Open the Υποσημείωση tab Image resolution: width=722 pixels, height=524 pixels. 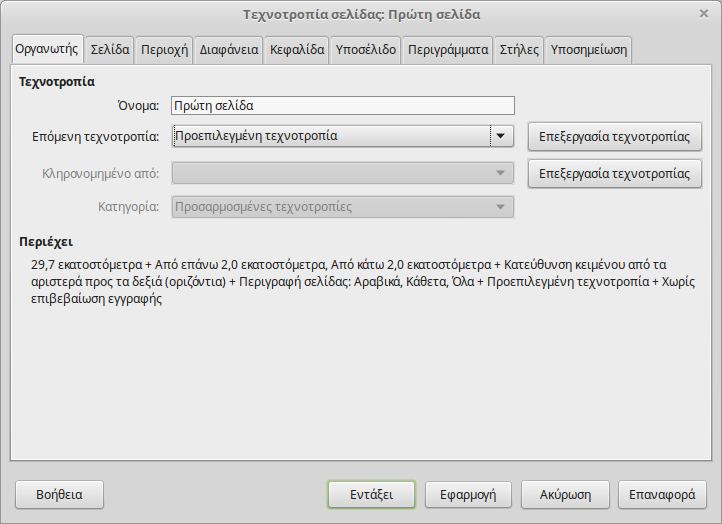588,49
